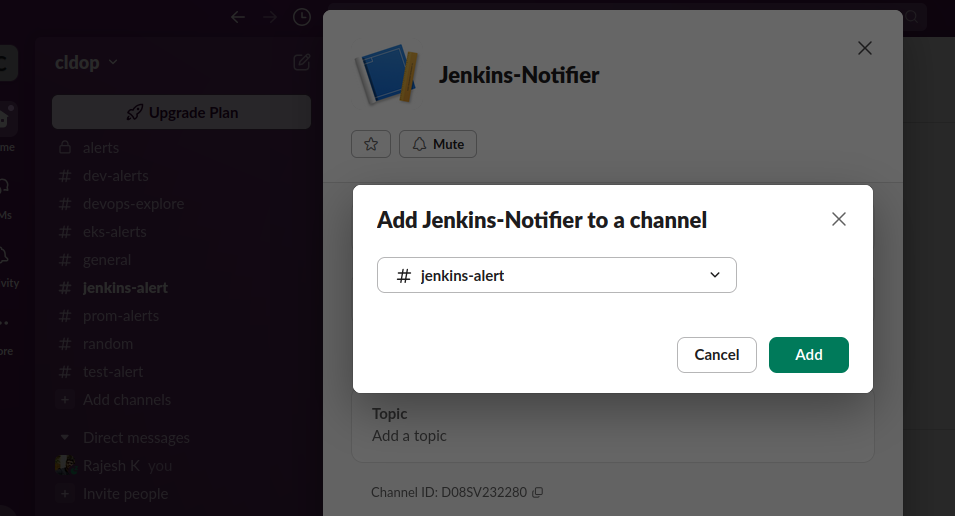
Task: Mute Jenkins-Notifier notifications
Action: tap(437, 144)
